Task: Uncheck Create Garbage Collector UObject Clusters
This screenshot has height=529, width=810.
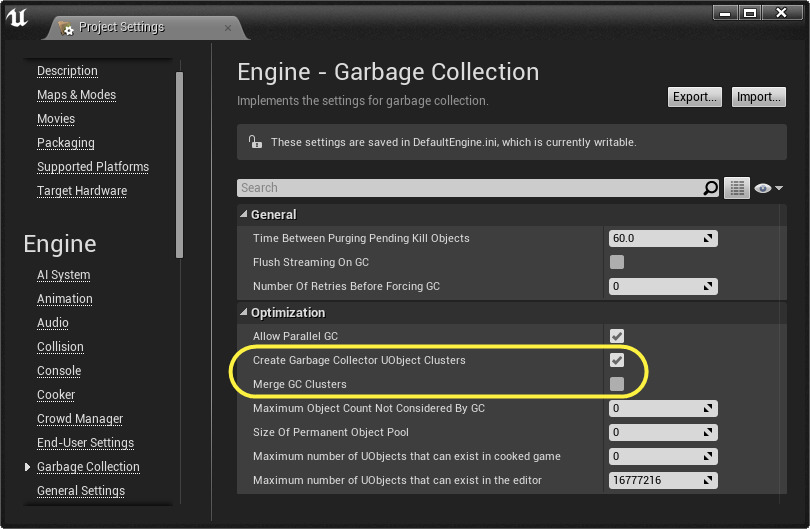Action: click(x=617, y=360)
